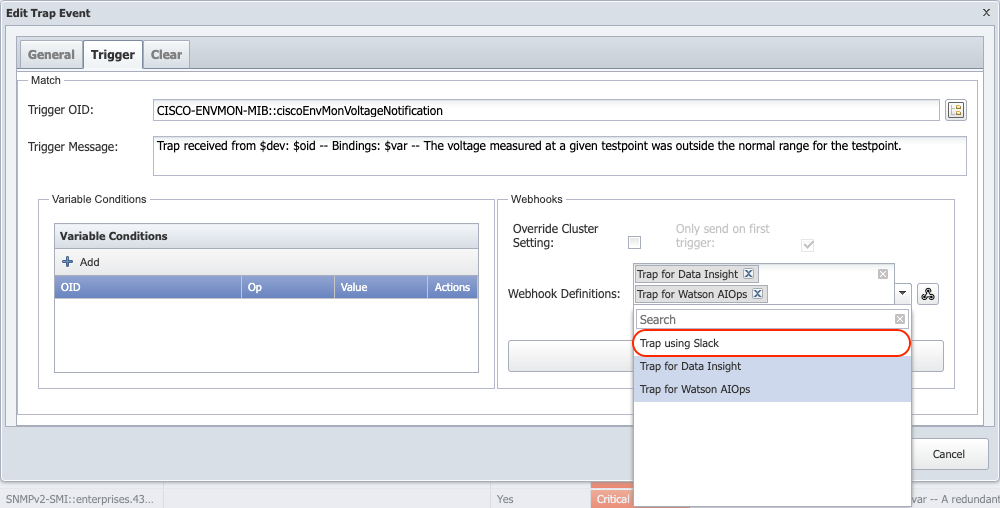Click in the Trigger OID field
1000x508 pixels.
point(546,110)
